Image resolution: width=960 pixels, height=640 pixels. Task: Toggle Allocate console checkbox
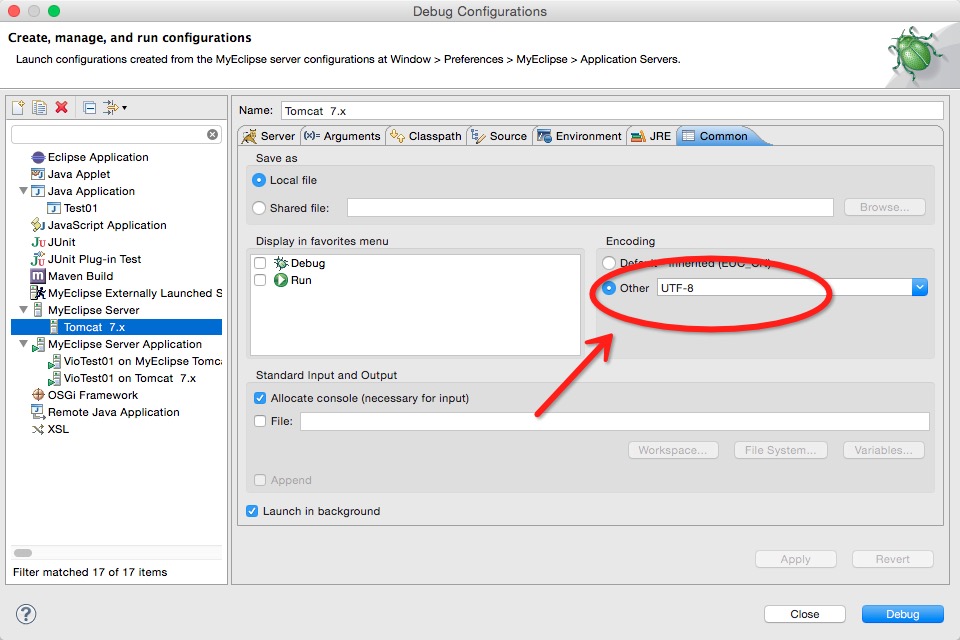click(x=260, y=398)
